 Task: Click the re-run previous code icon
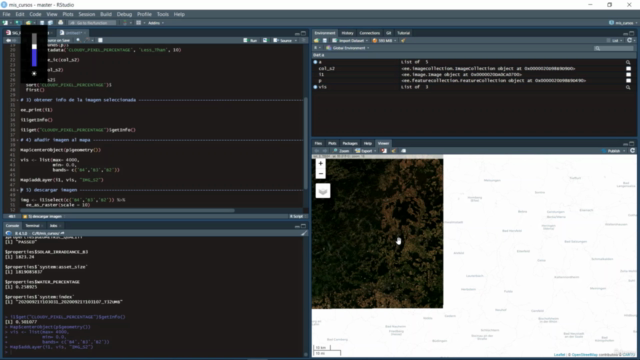[x=265, y=40]
